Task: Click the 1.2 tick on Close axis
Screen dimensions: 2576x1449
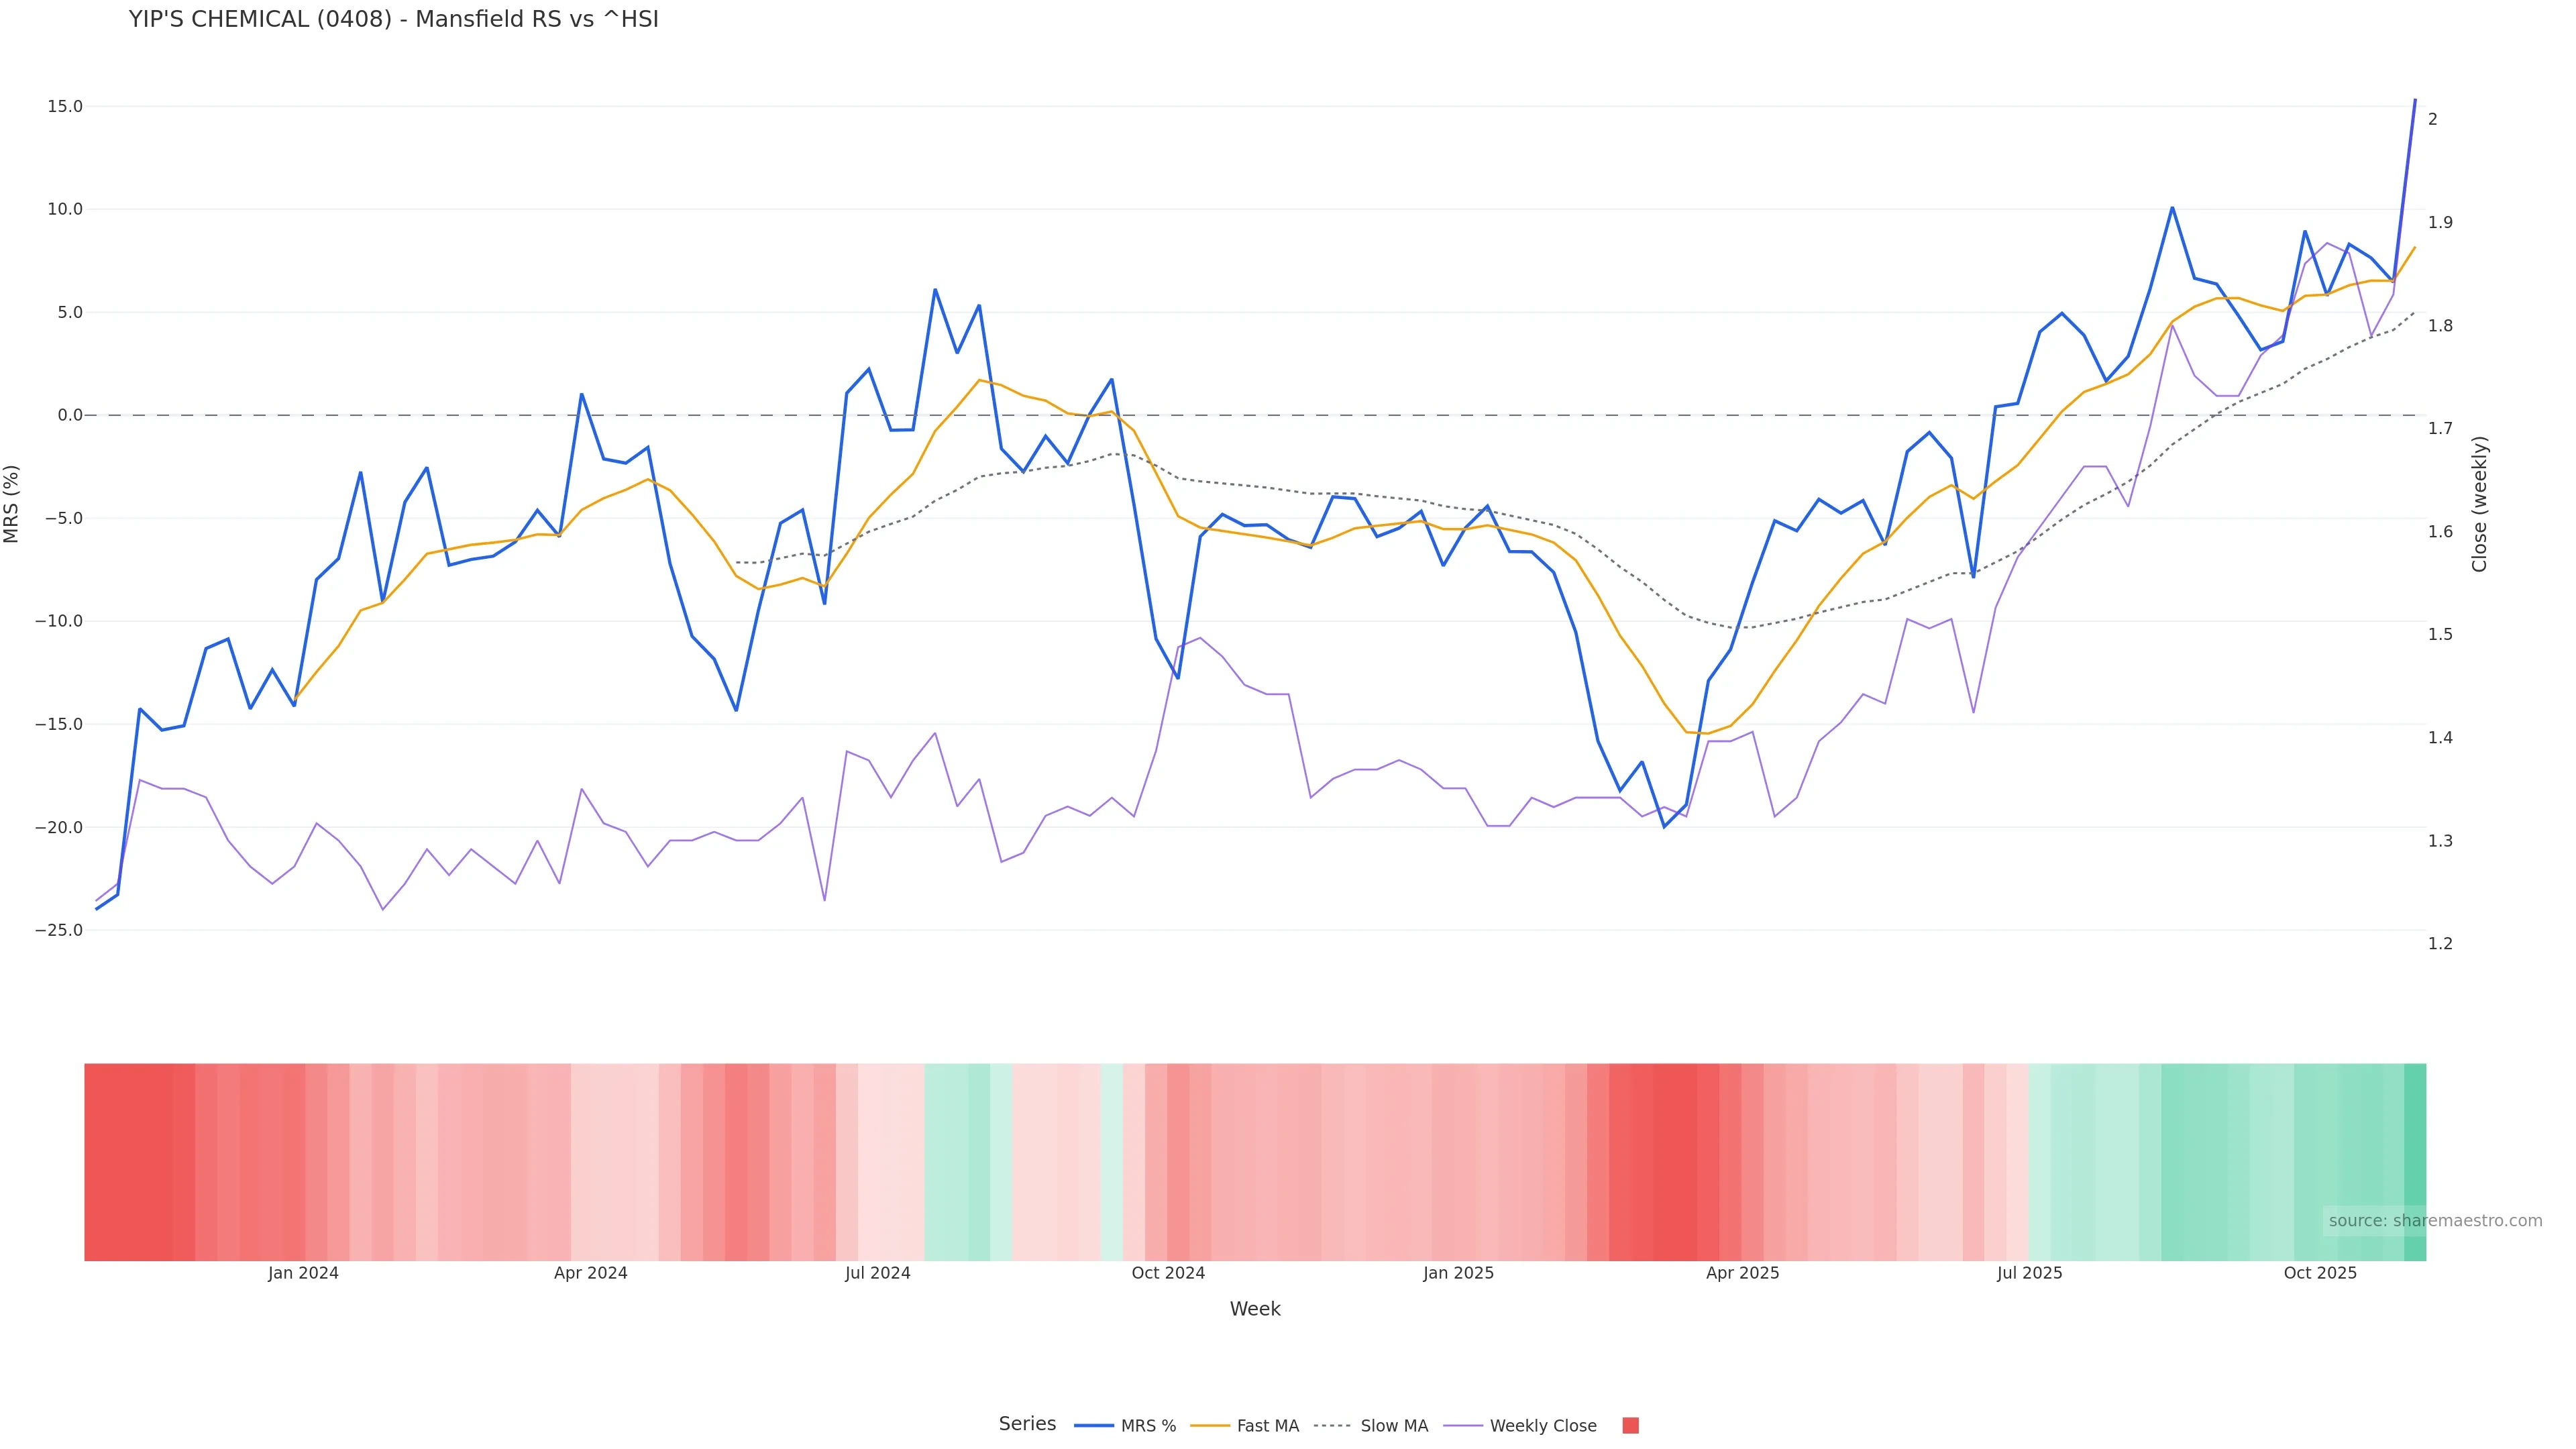Action: (x=2440, y=944)
